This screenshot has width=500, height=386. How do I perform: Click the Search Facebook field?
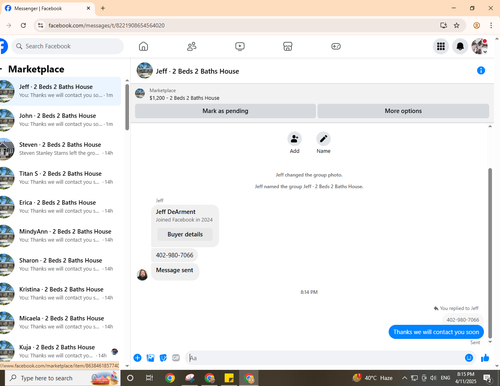click(x=67, y=46)
